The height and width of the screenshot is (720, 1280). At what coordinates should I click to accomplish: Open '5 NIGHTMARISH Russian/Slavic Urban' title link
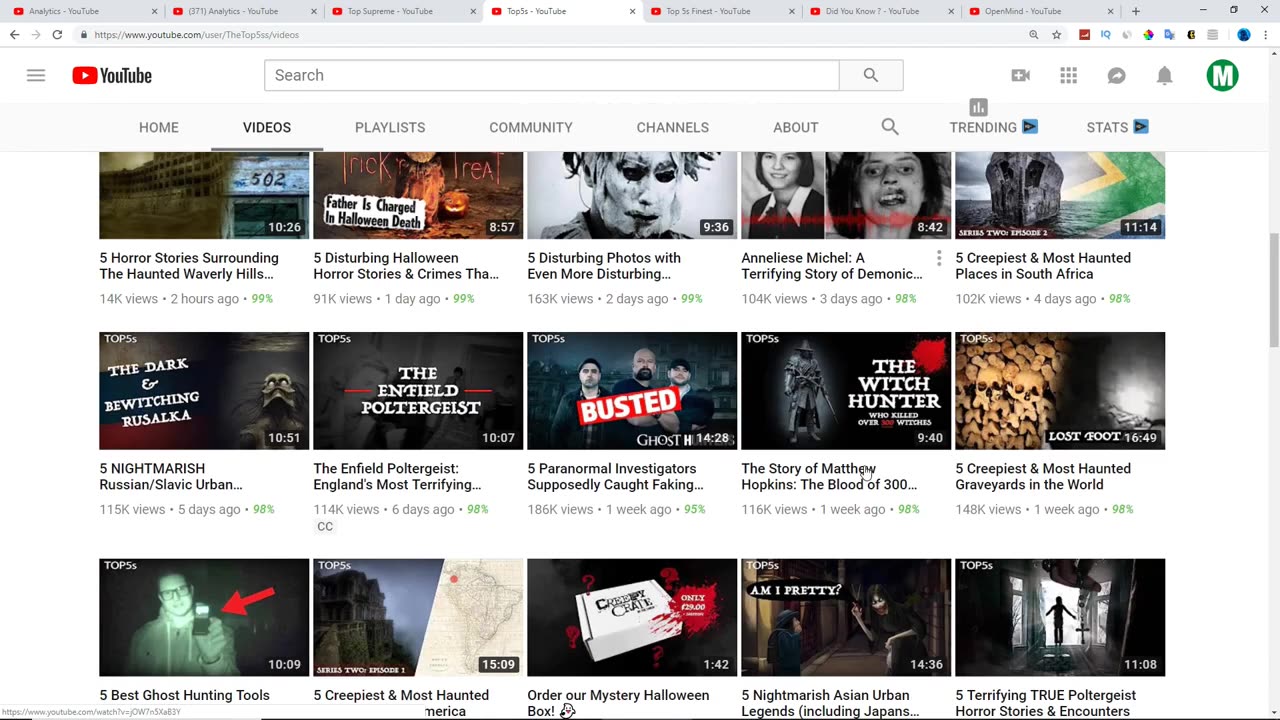tap(171, 476)
